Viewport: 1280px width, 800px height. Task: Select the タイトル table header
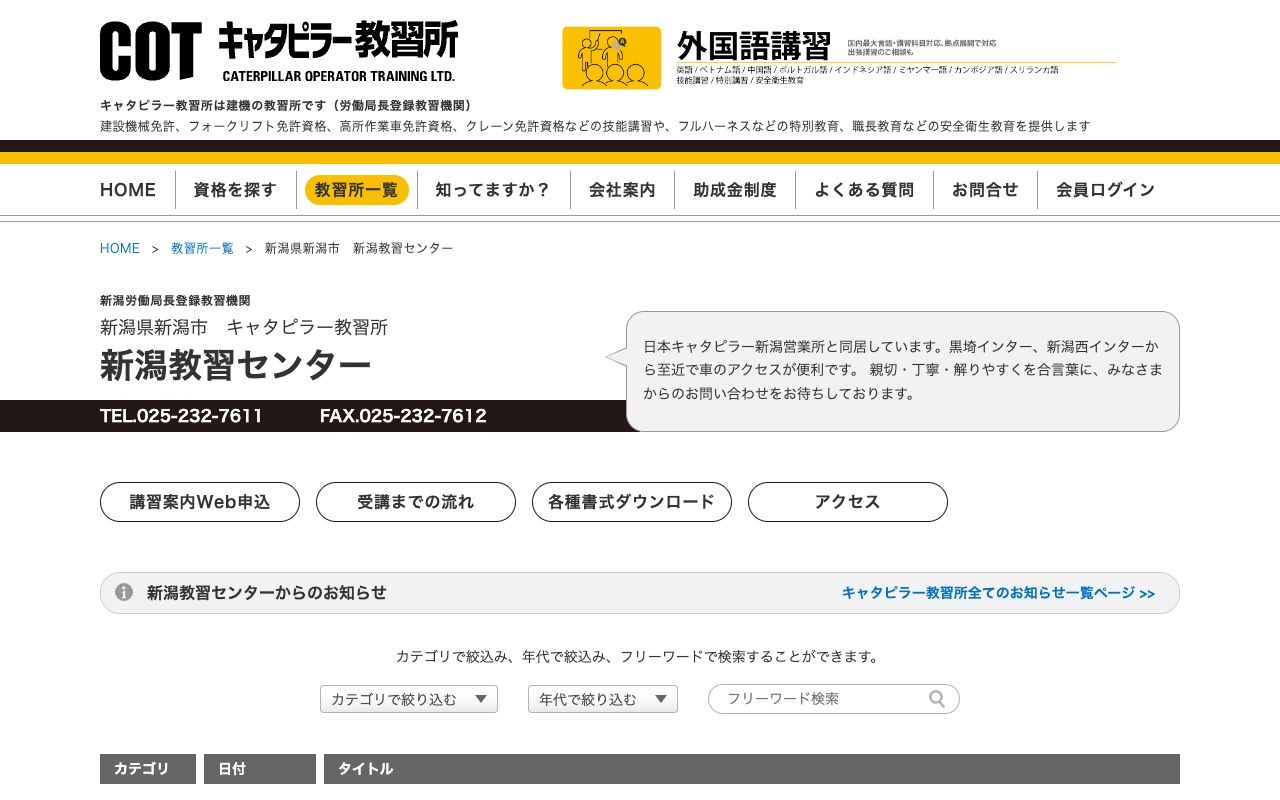366,769
